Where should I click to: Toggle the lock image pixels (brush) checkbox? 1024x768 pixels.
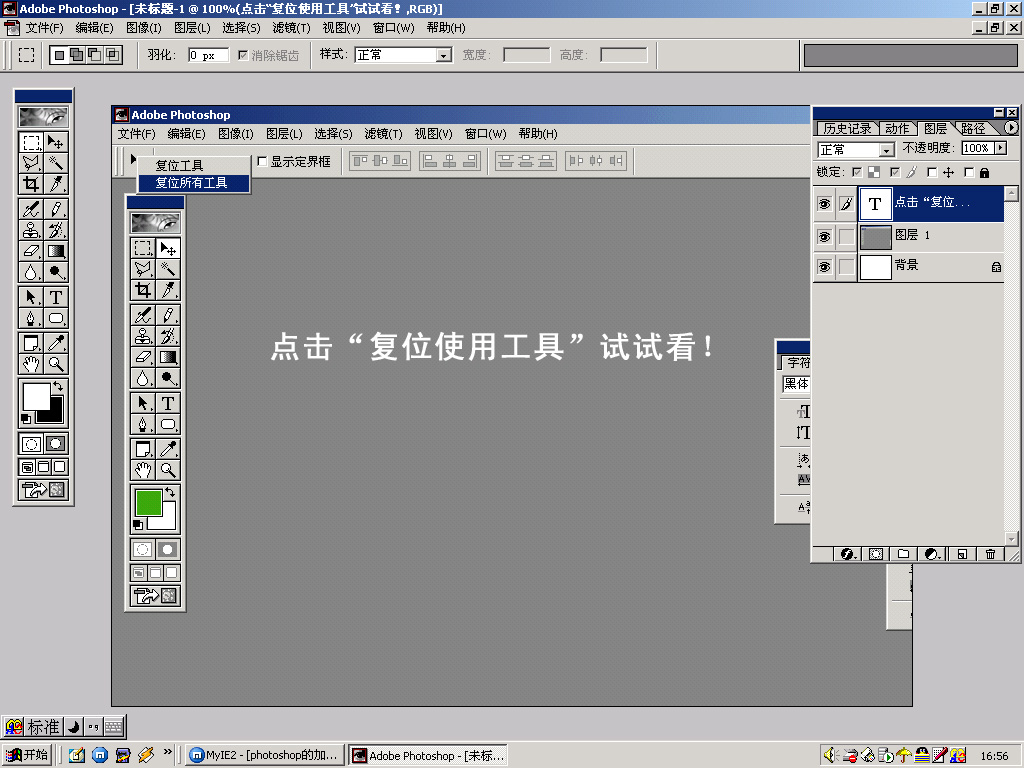point(895,172)
